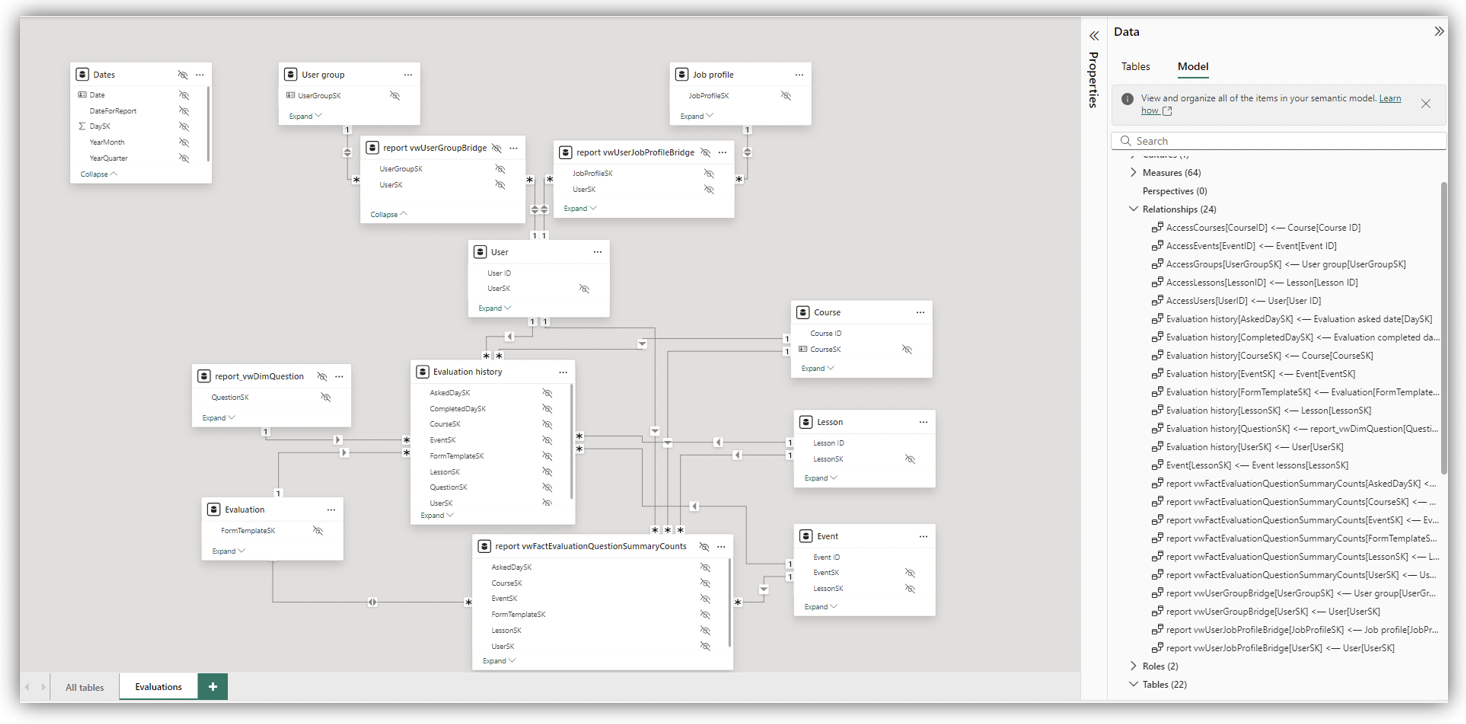Open the Lesson table more options menu
The width and height of the screenshot is (1466, 724).
coord(923,422)
